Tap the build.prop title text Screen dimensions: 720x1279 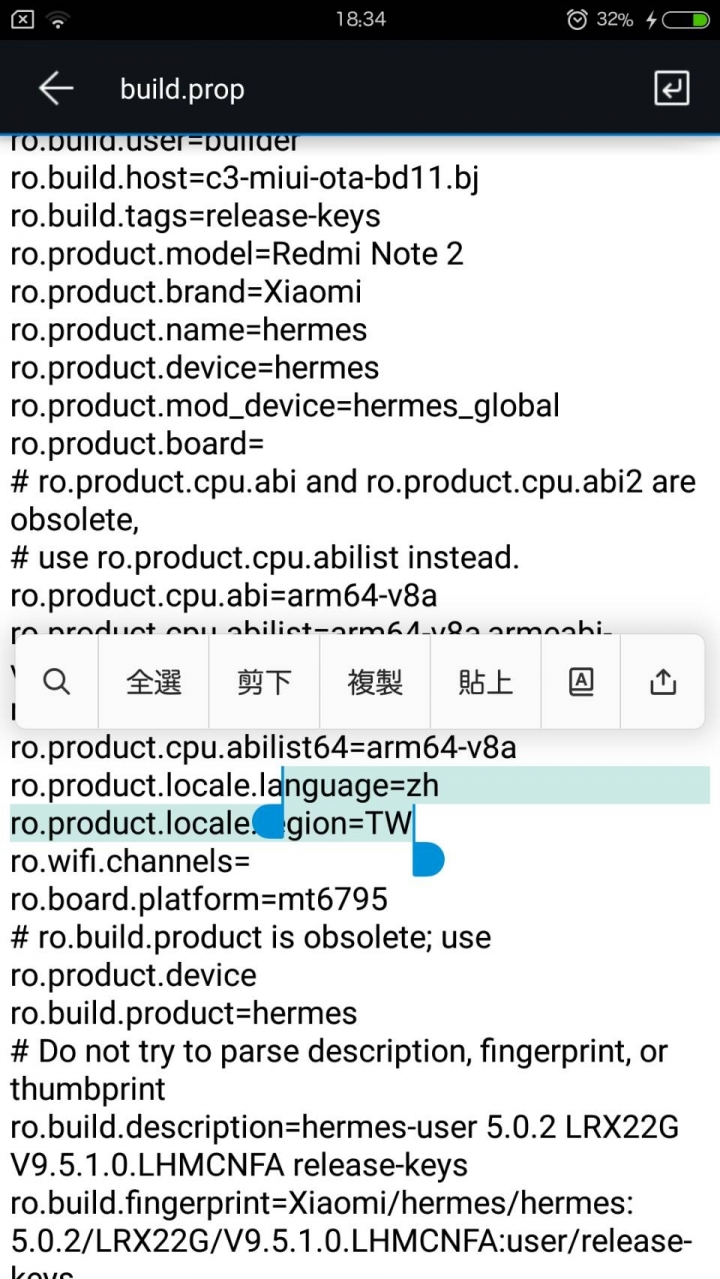[182, 89]
